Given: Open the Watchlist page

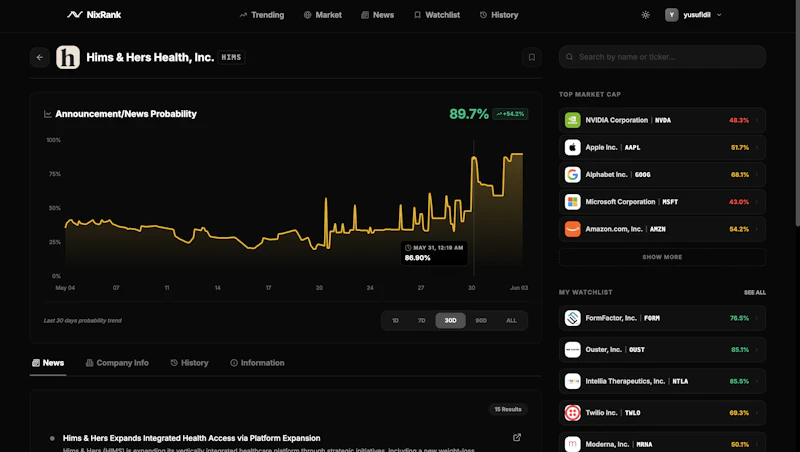Looking at the screenshot, I should tap(437, 15).
